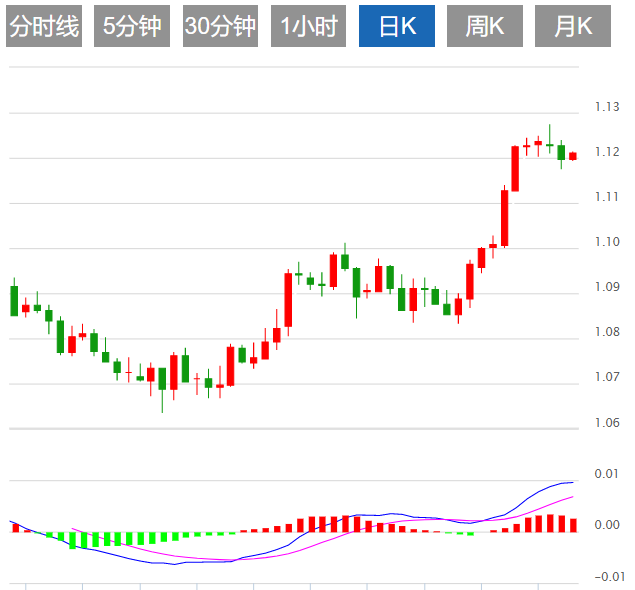Switch to the 1小时 chart tab
Screen dimensions: 635x590
click(309, 26)
